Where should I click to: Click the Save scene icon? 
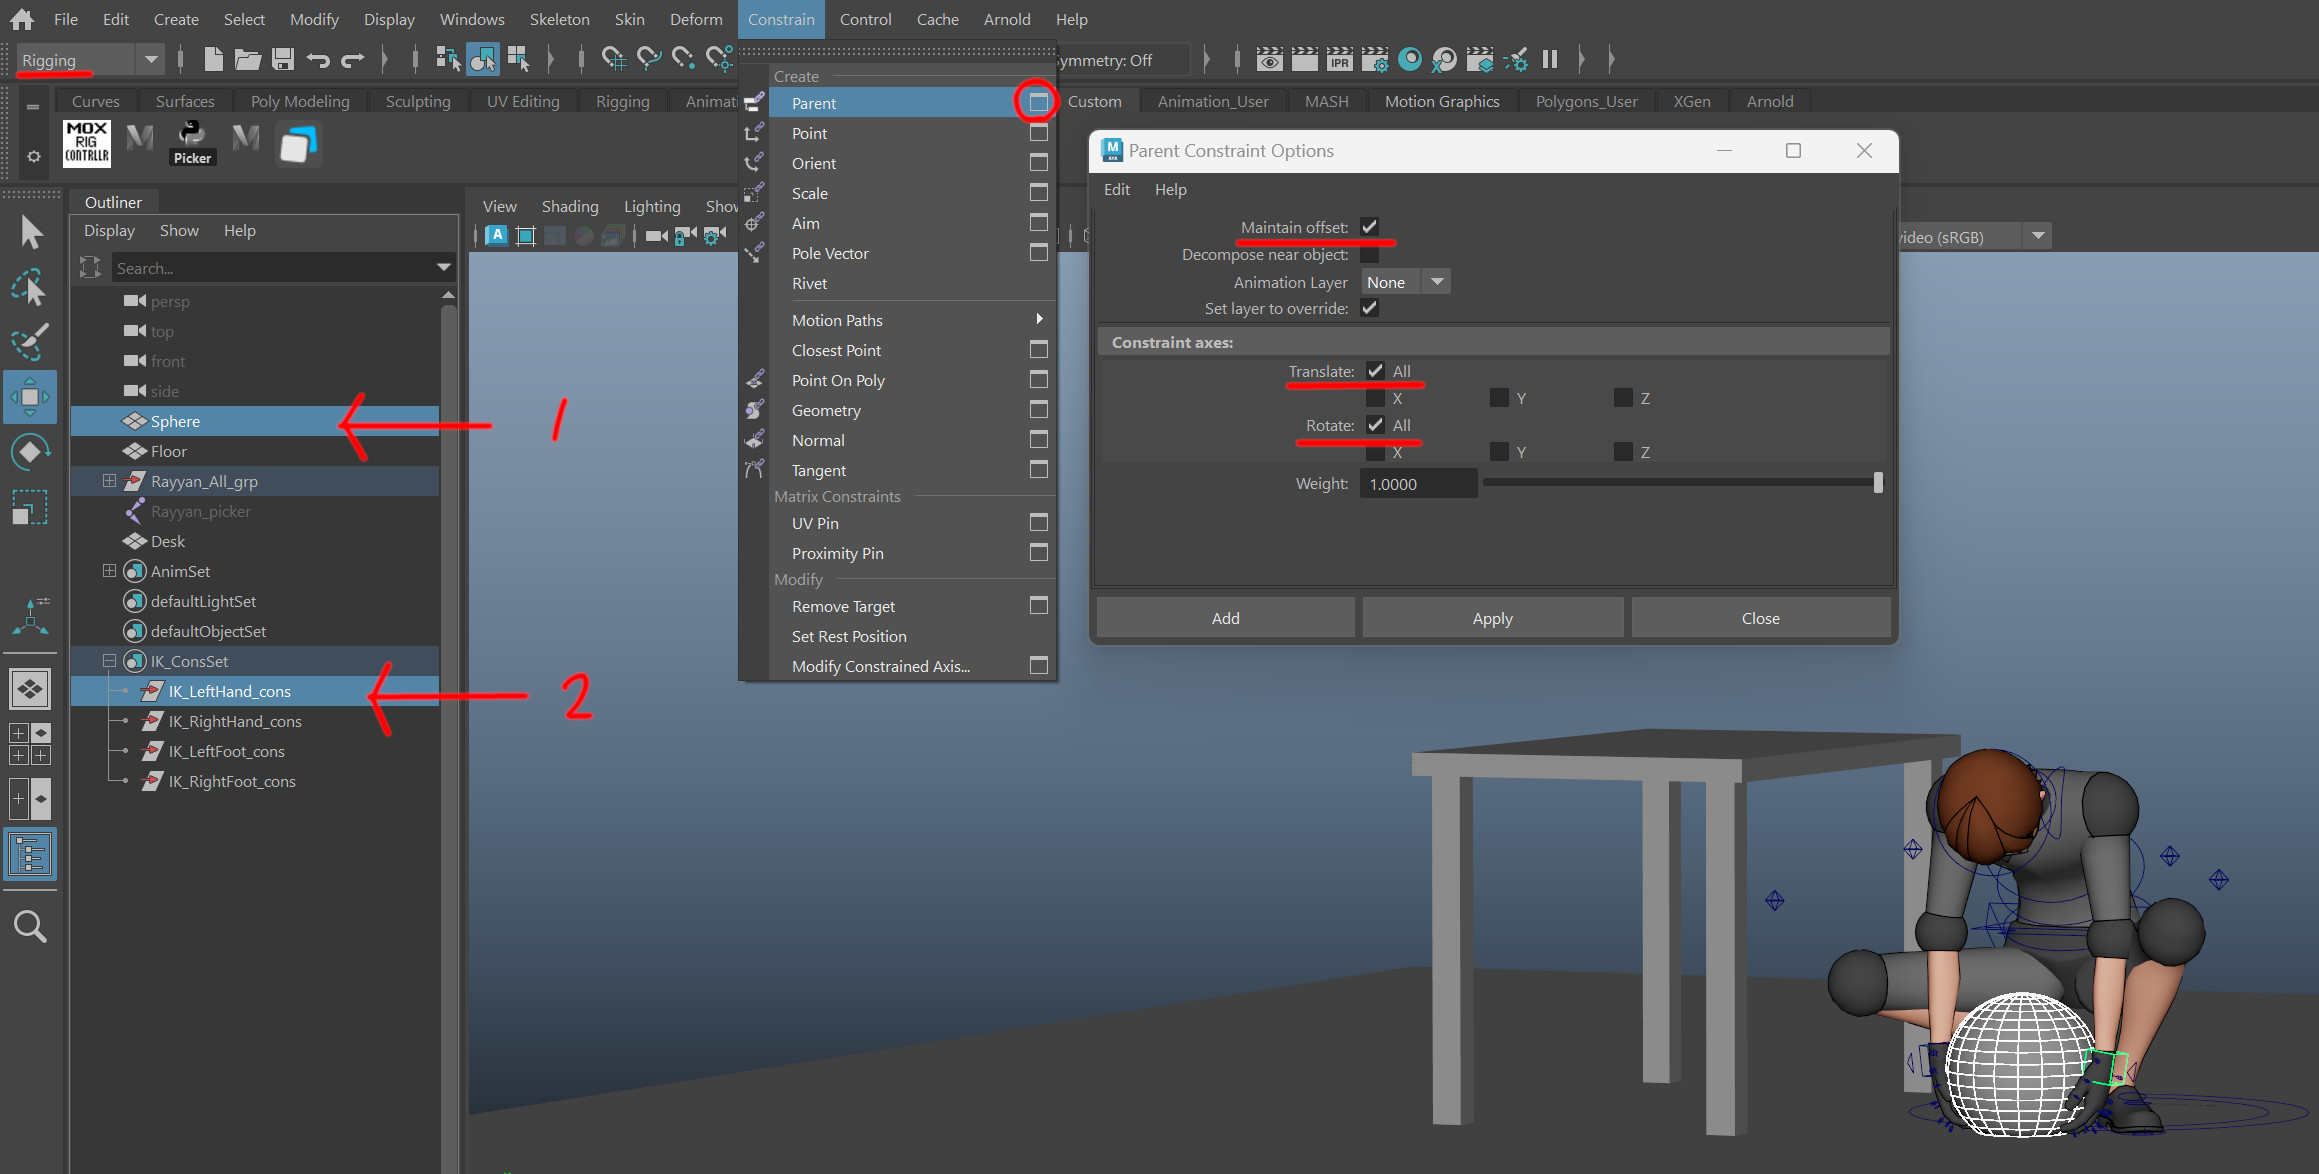click(283, 59)
